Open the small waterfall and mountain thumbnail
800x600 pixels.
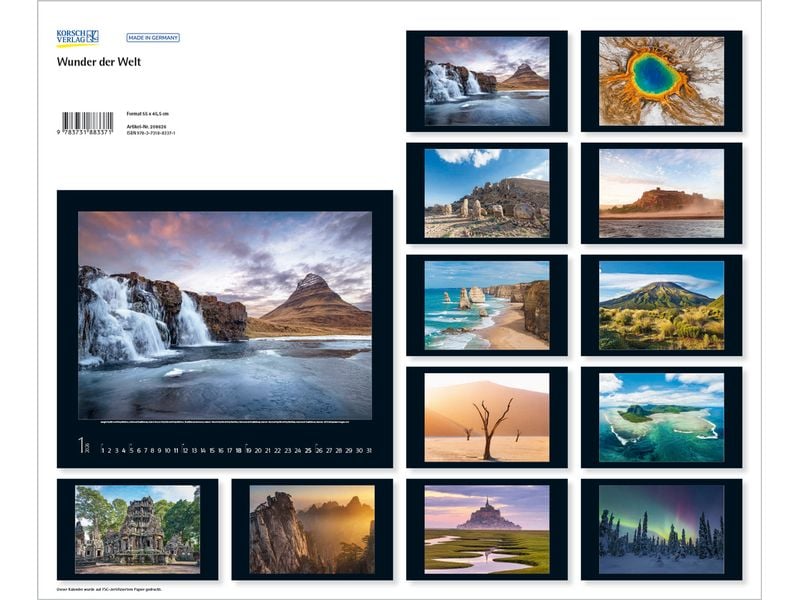(x=486, y=80)
